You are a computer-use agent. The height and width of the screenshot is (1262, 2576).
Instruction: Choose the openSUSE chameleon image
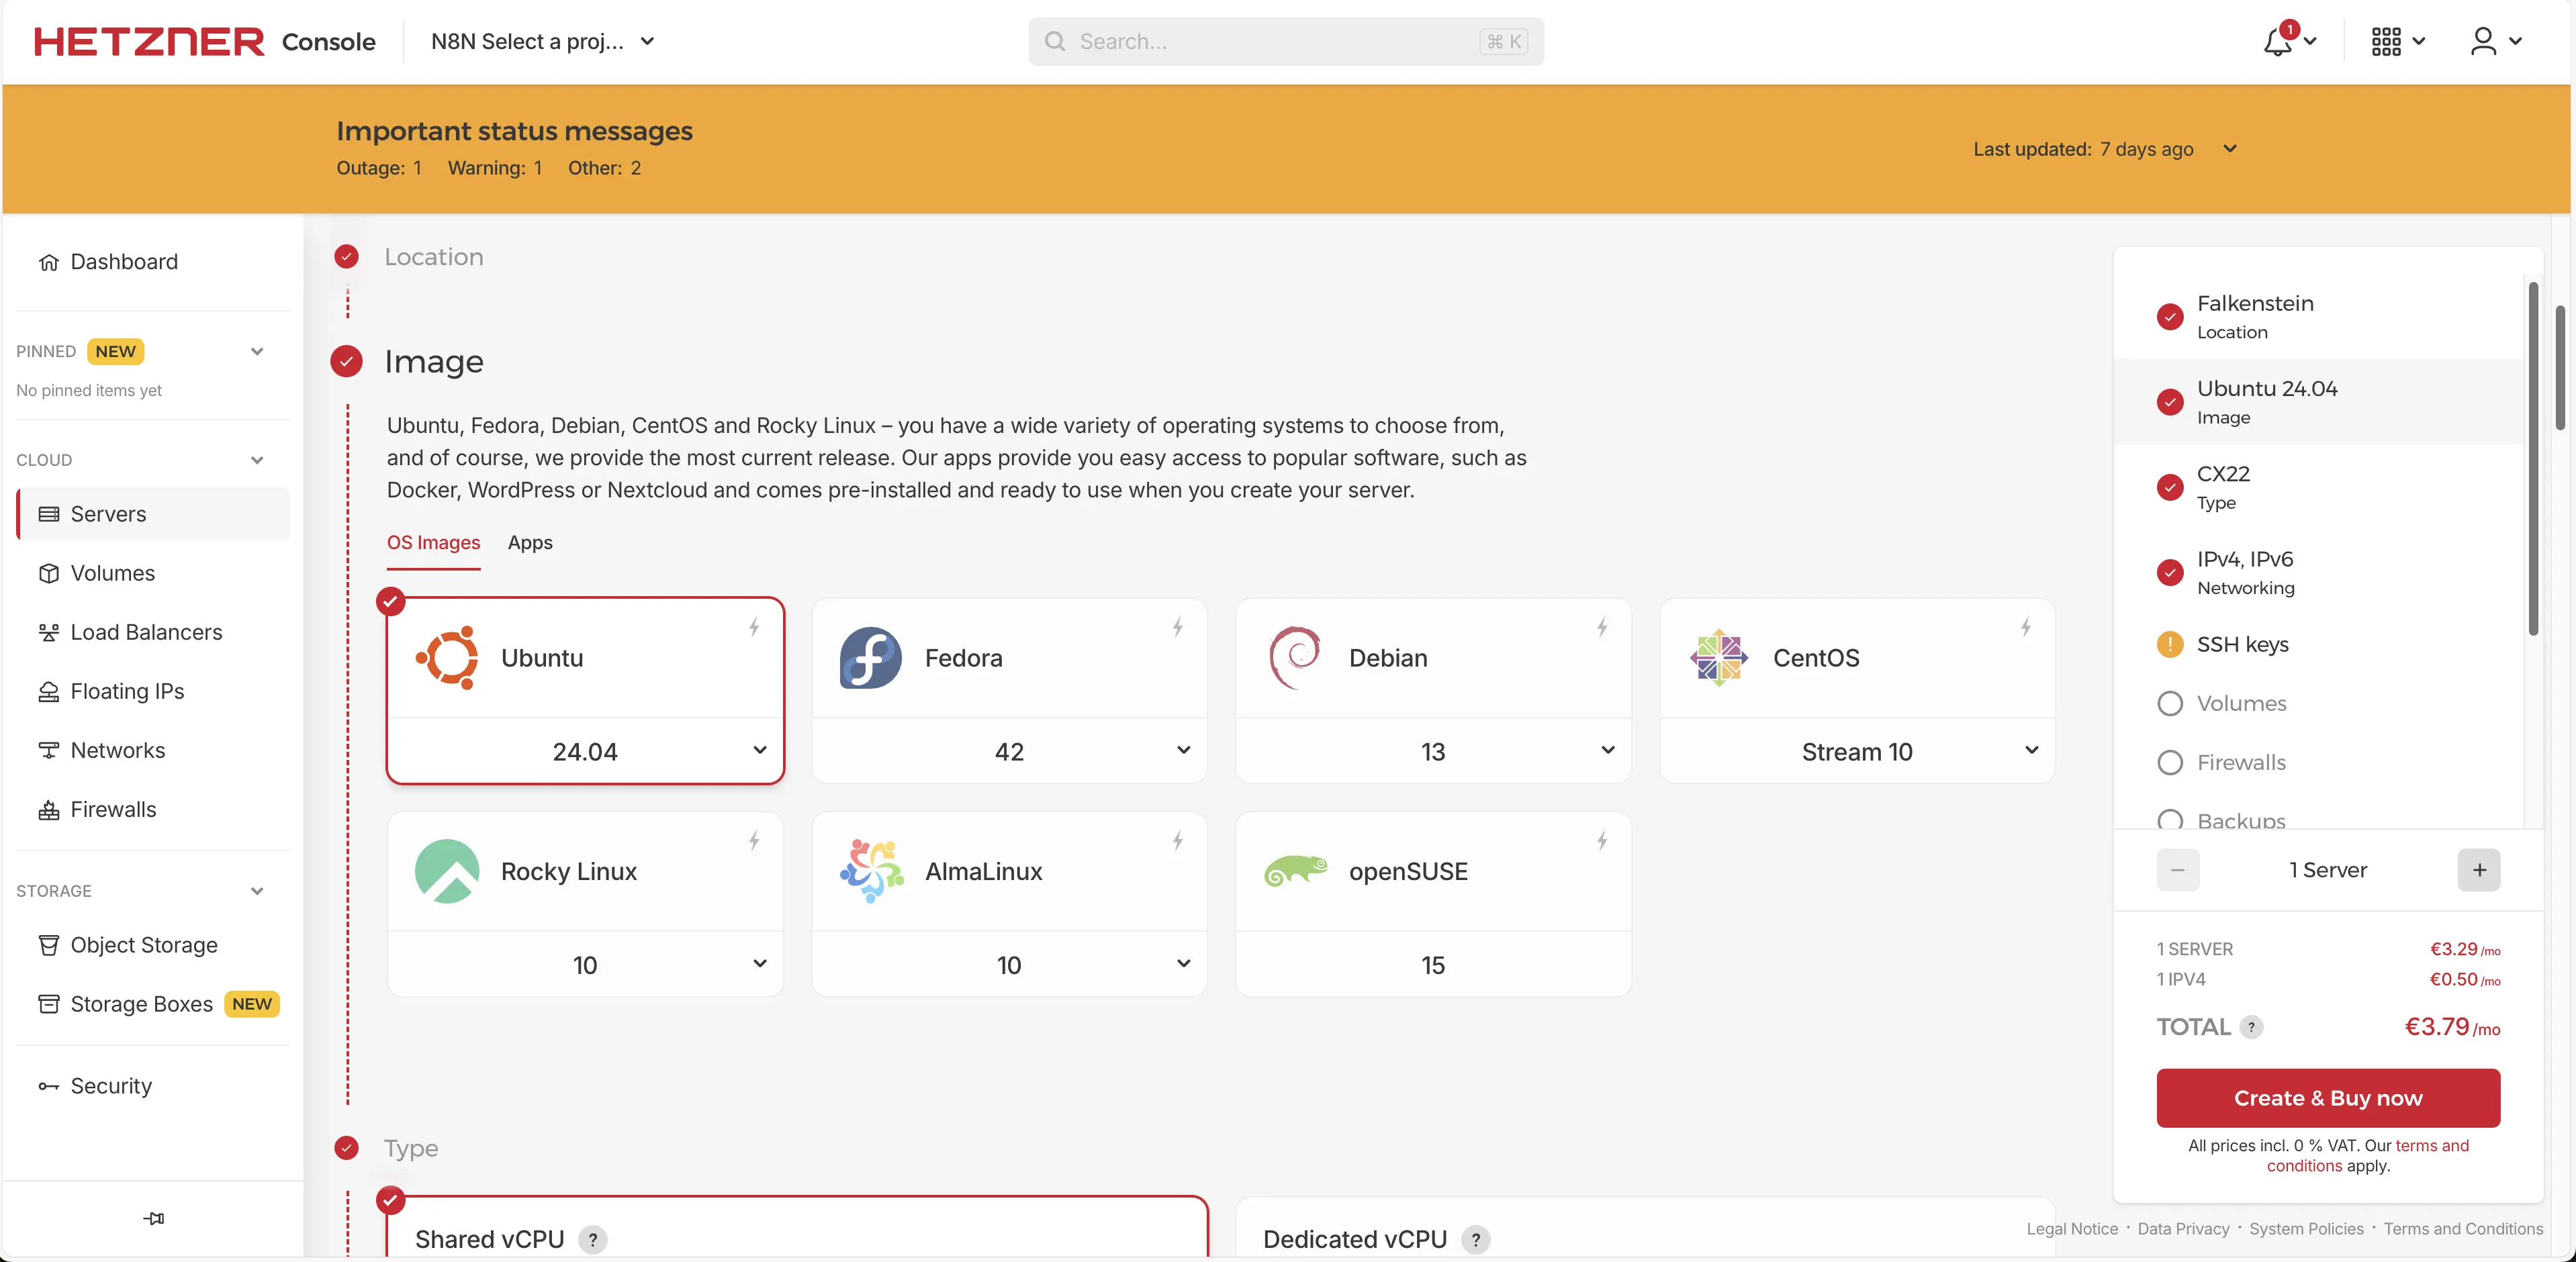[x=1295, y=871]
